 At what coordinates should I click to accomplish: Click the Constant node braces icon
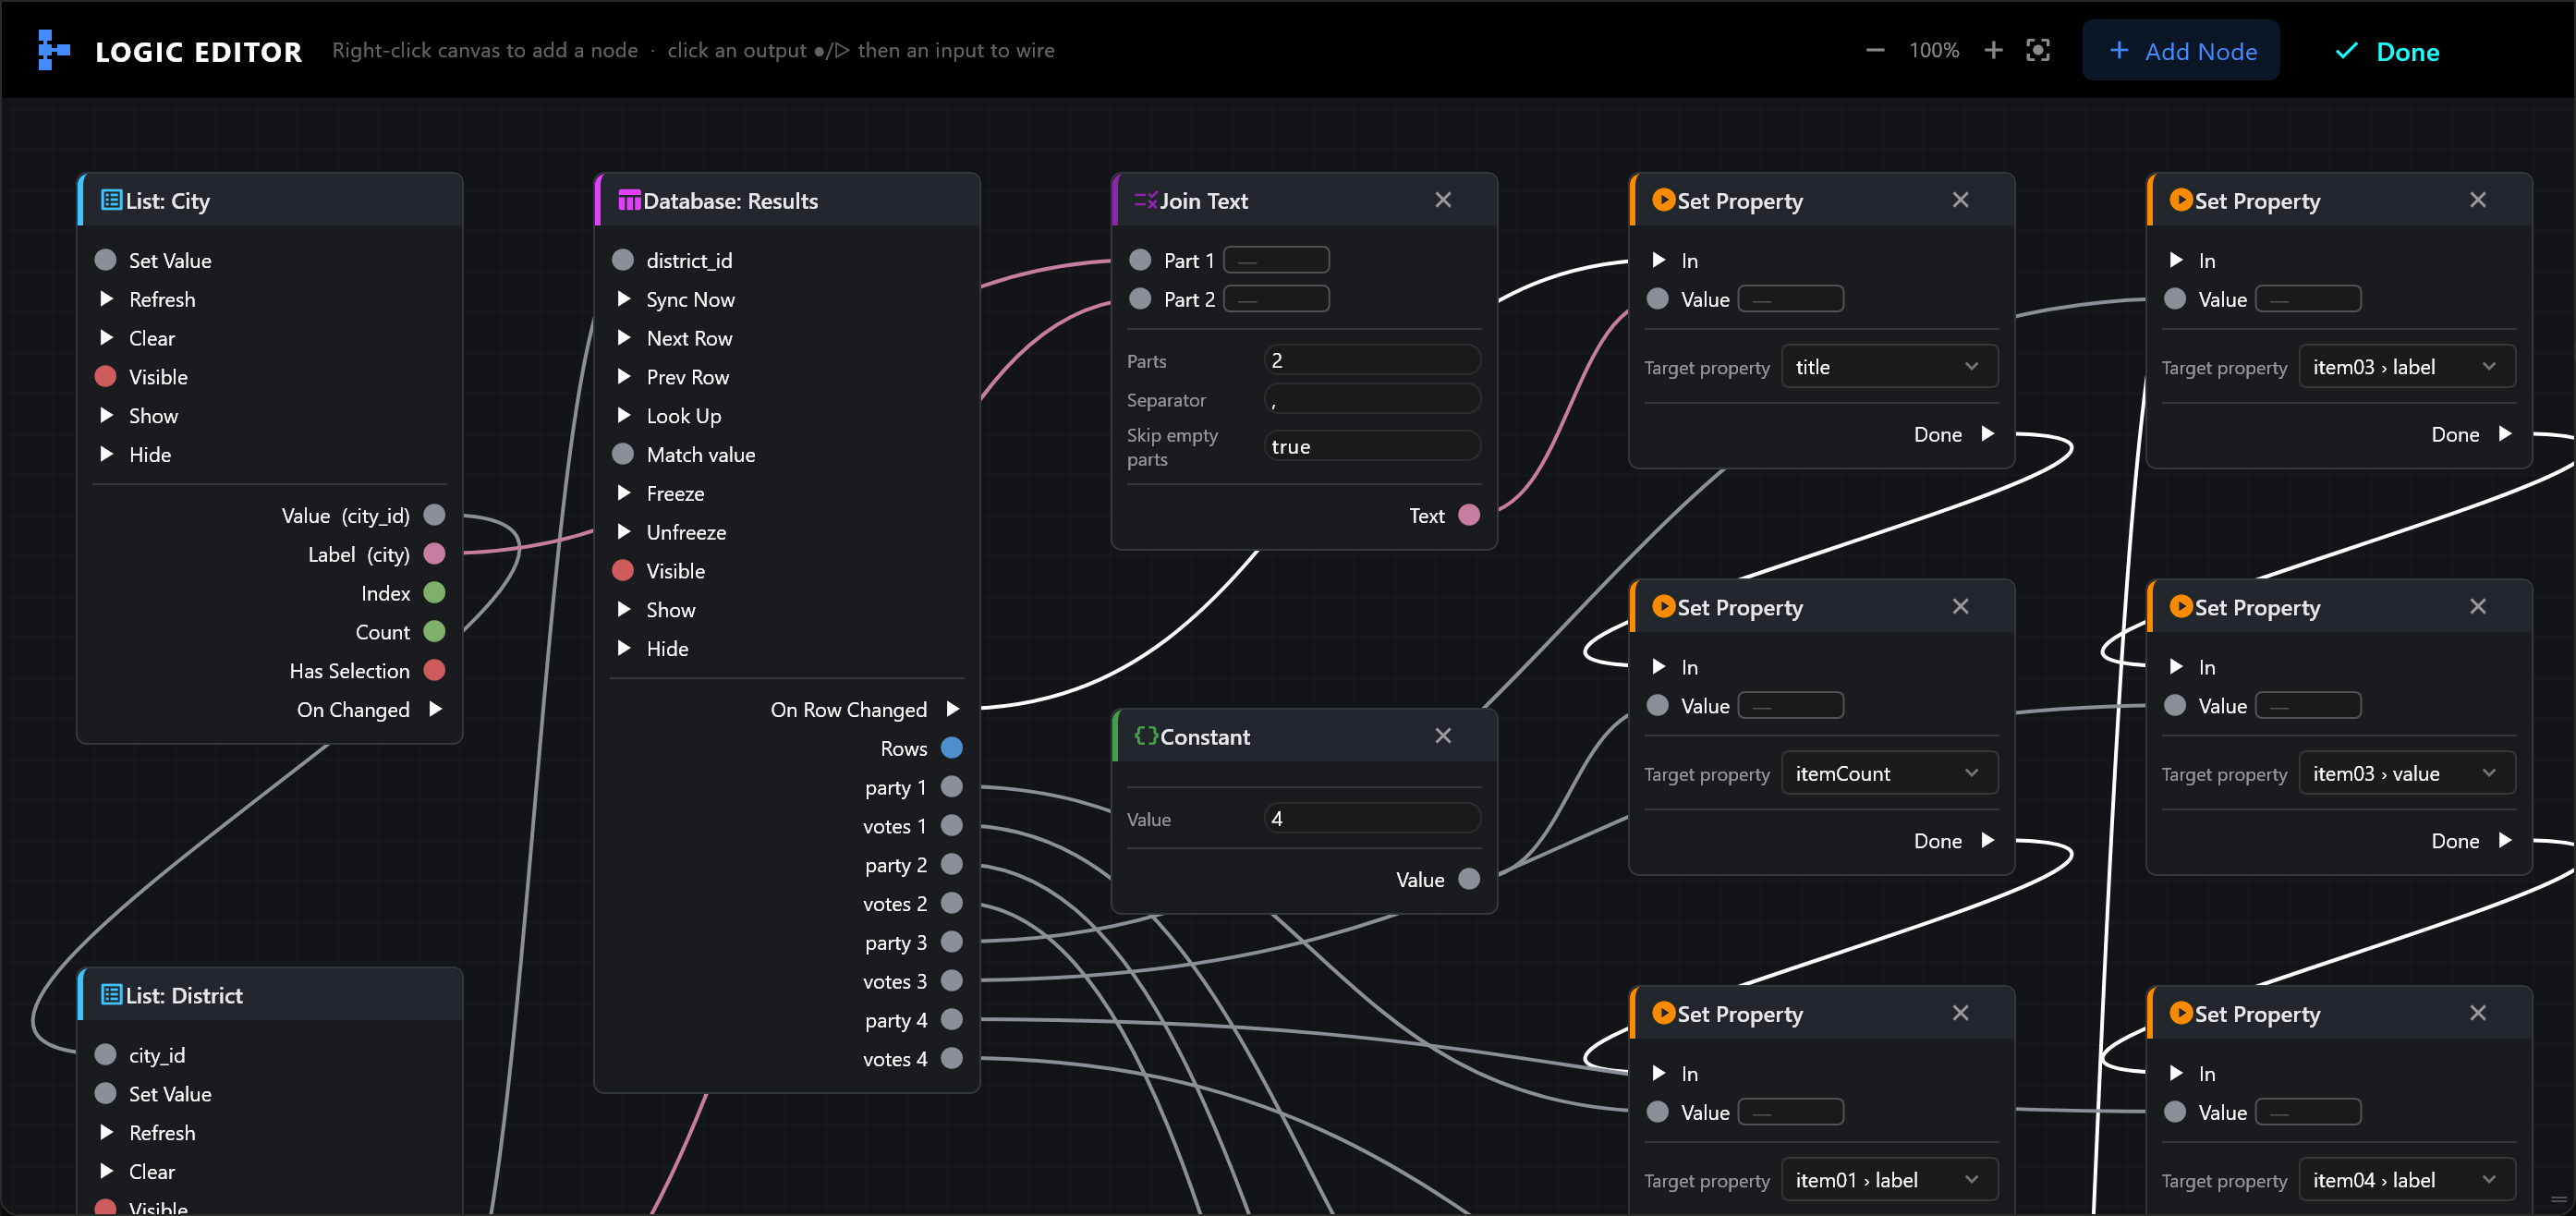tap(1146, 736)
